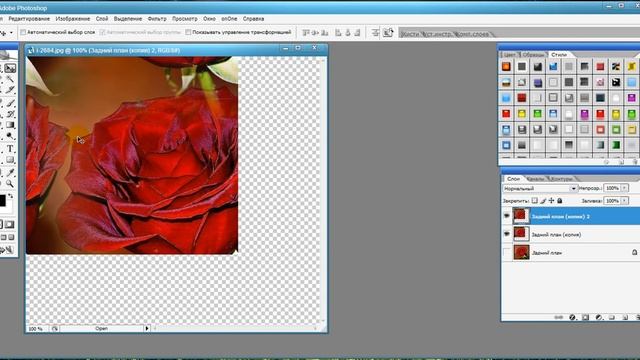
Task: Switch to the Цвет tab
Action: tap(509, 54)
